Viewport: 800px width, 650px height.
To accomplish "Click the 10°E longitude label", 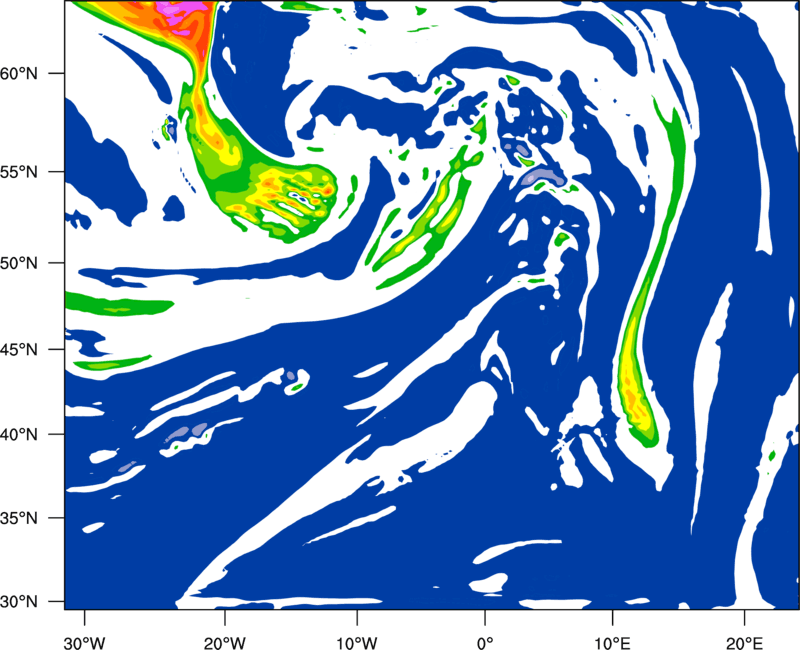I will tap(612, 643).
